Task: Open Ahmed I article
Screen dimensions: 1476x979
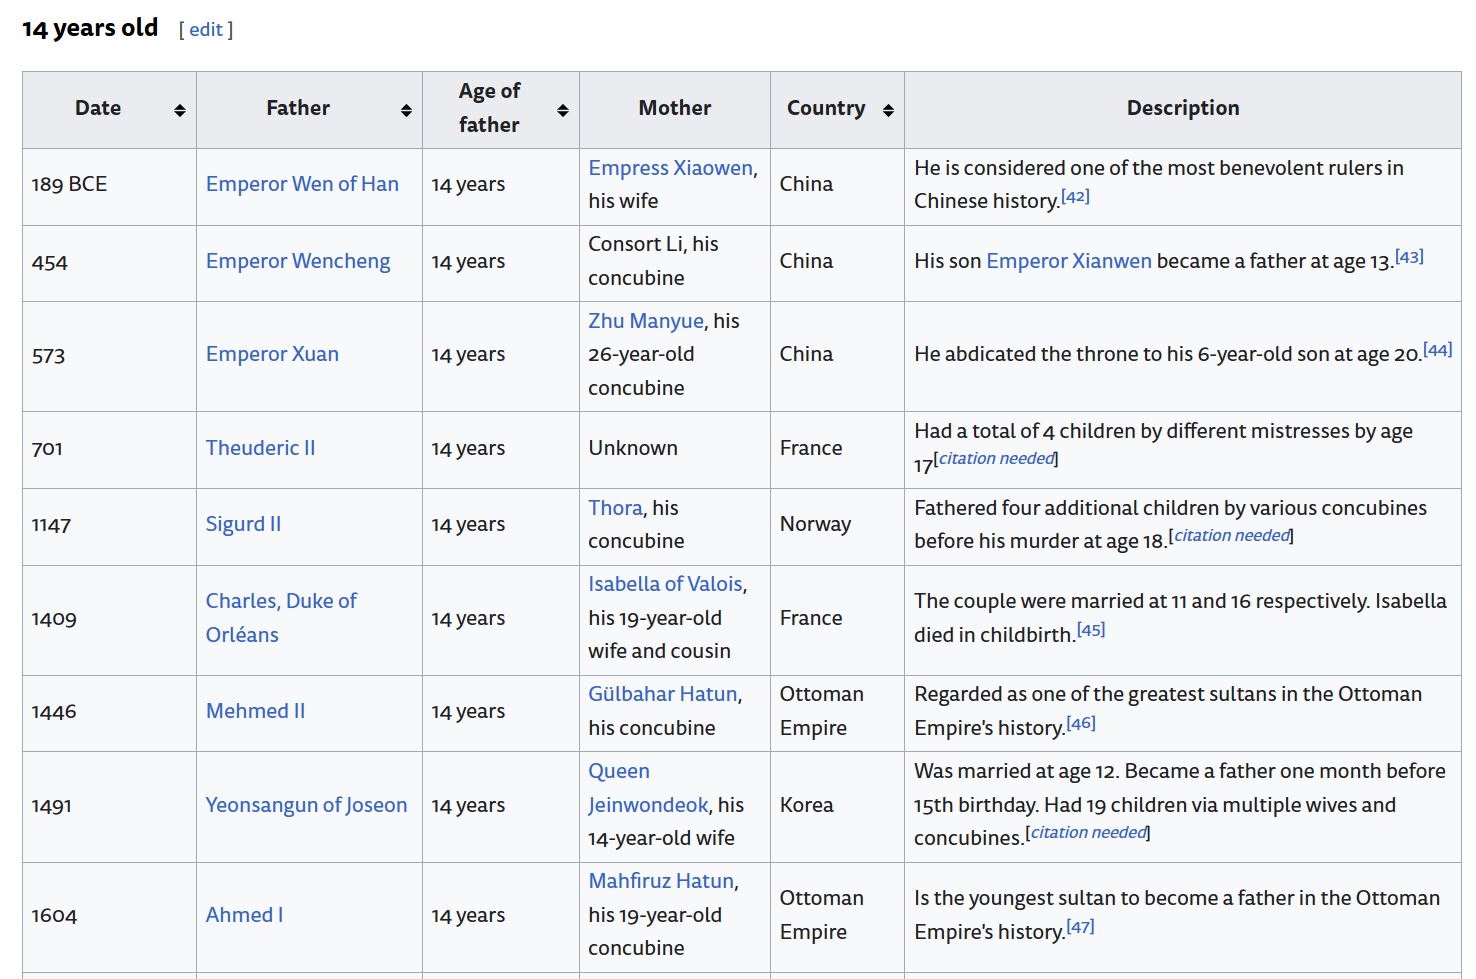Action: pyautogui.click(x=244, y=915)
